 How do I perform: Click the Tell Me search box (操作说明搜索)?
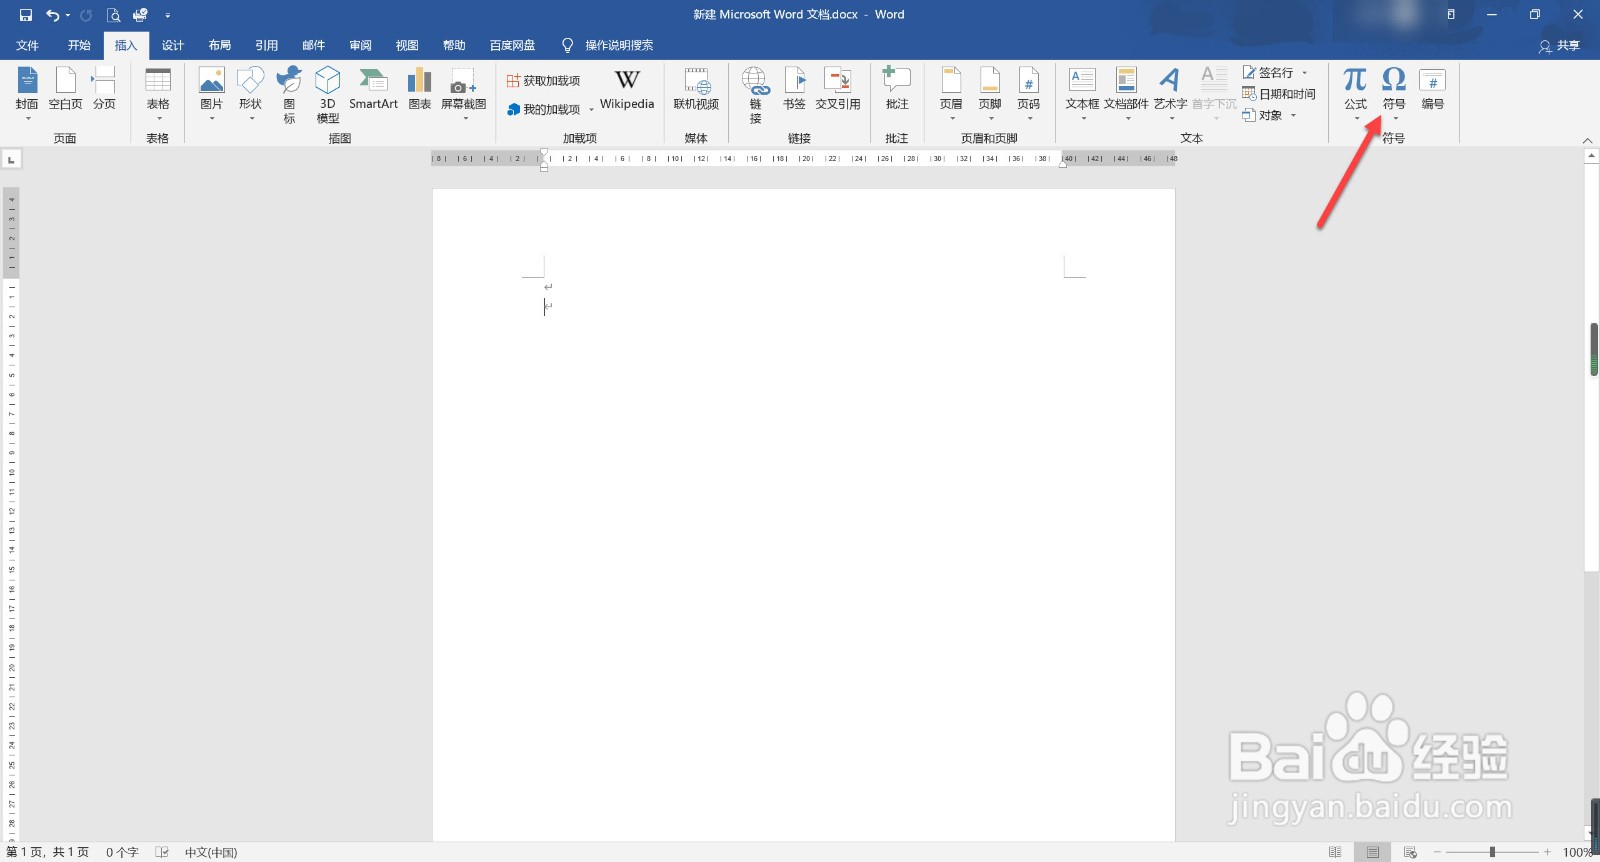click(x=608, y=45)
